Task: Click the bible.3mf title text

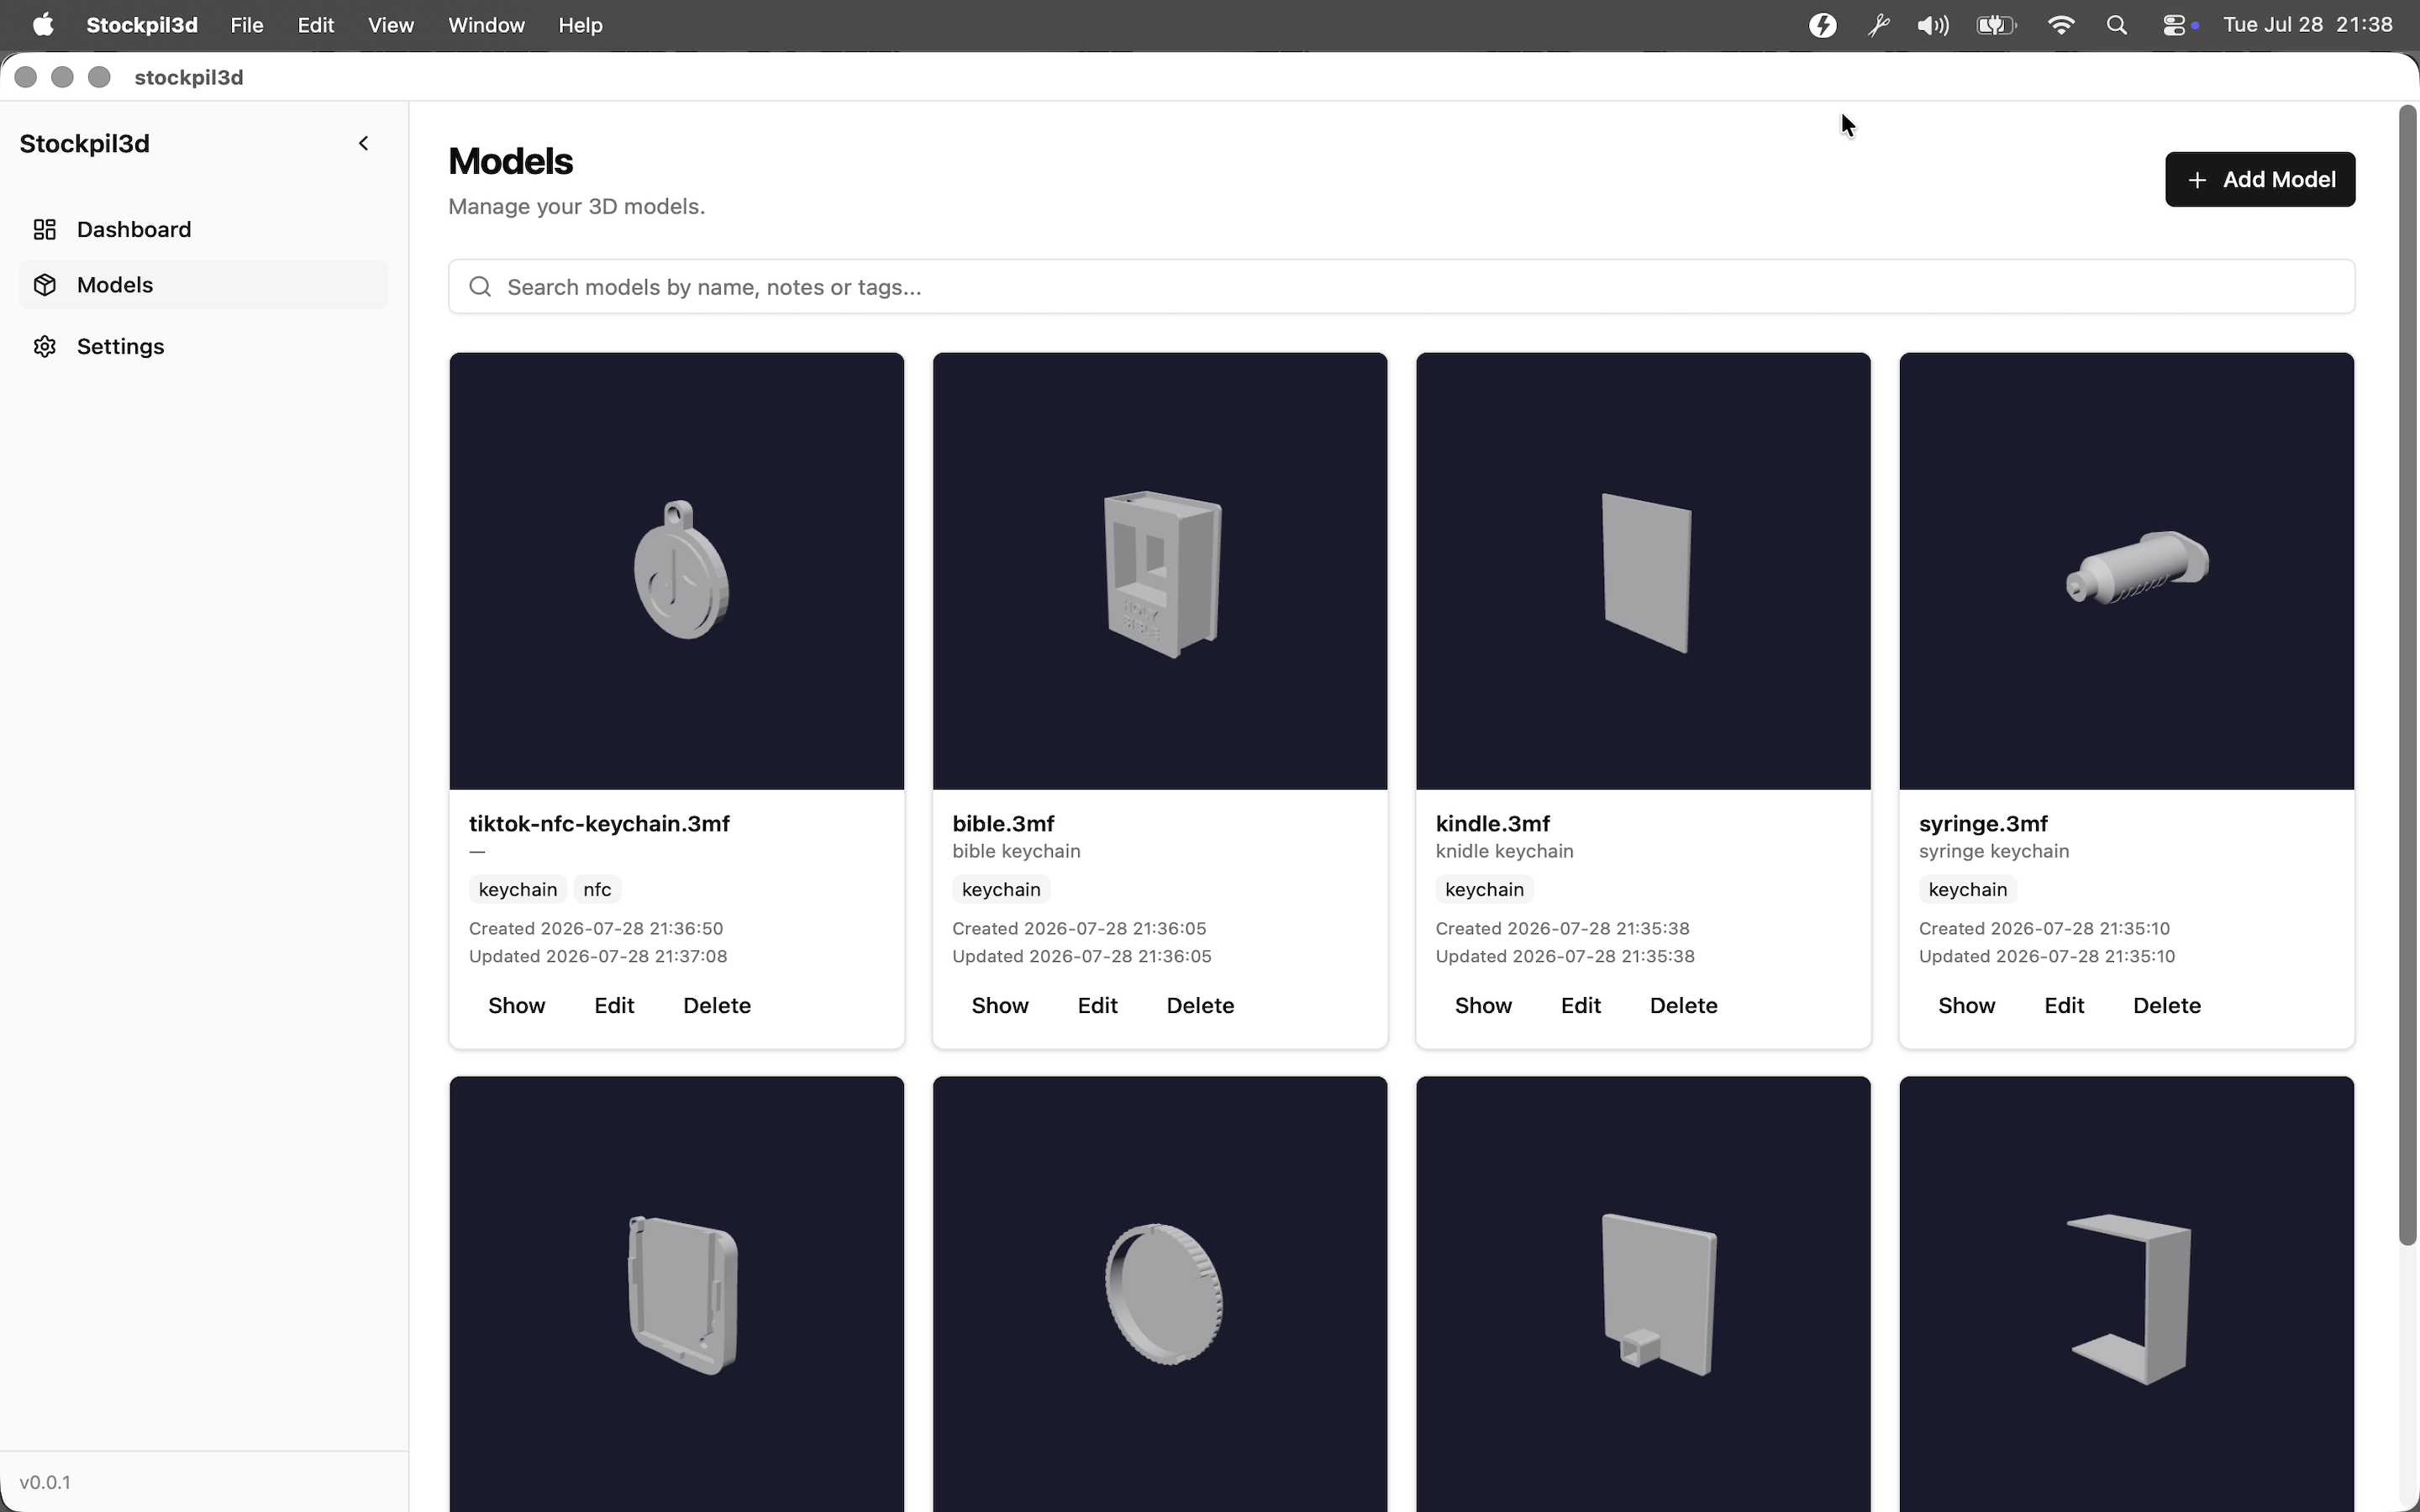Action: coord(1003,823)
